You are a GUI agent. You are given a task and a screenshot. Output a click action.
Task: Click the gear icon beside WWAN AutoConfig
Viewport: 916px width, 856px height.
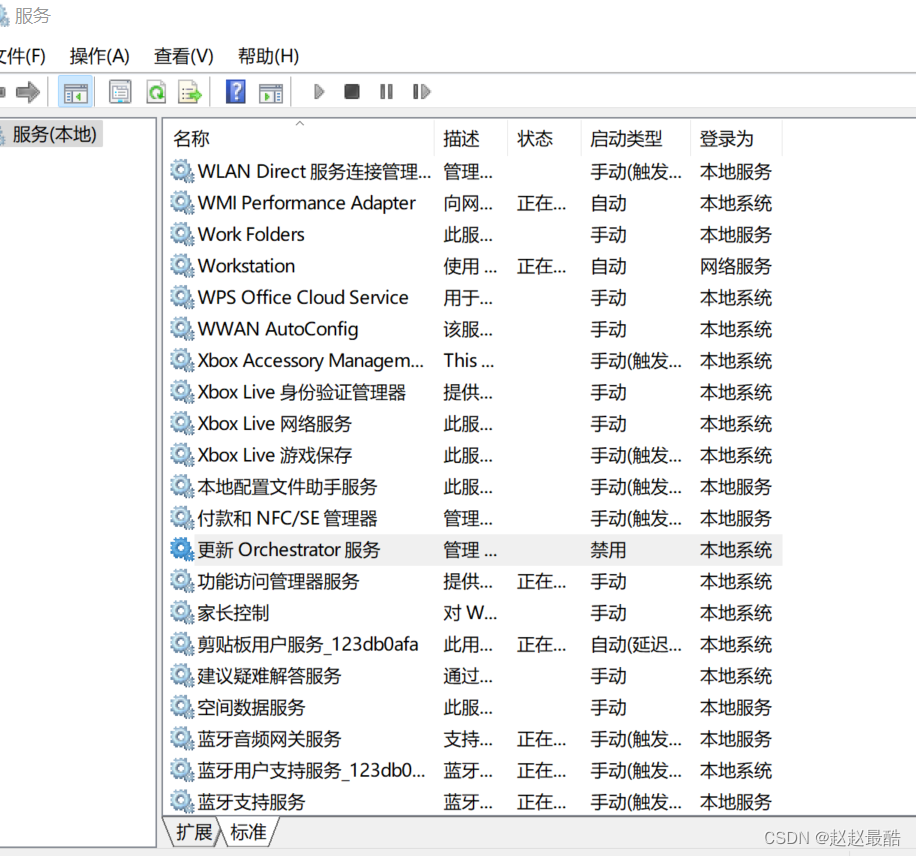point(182,329)
